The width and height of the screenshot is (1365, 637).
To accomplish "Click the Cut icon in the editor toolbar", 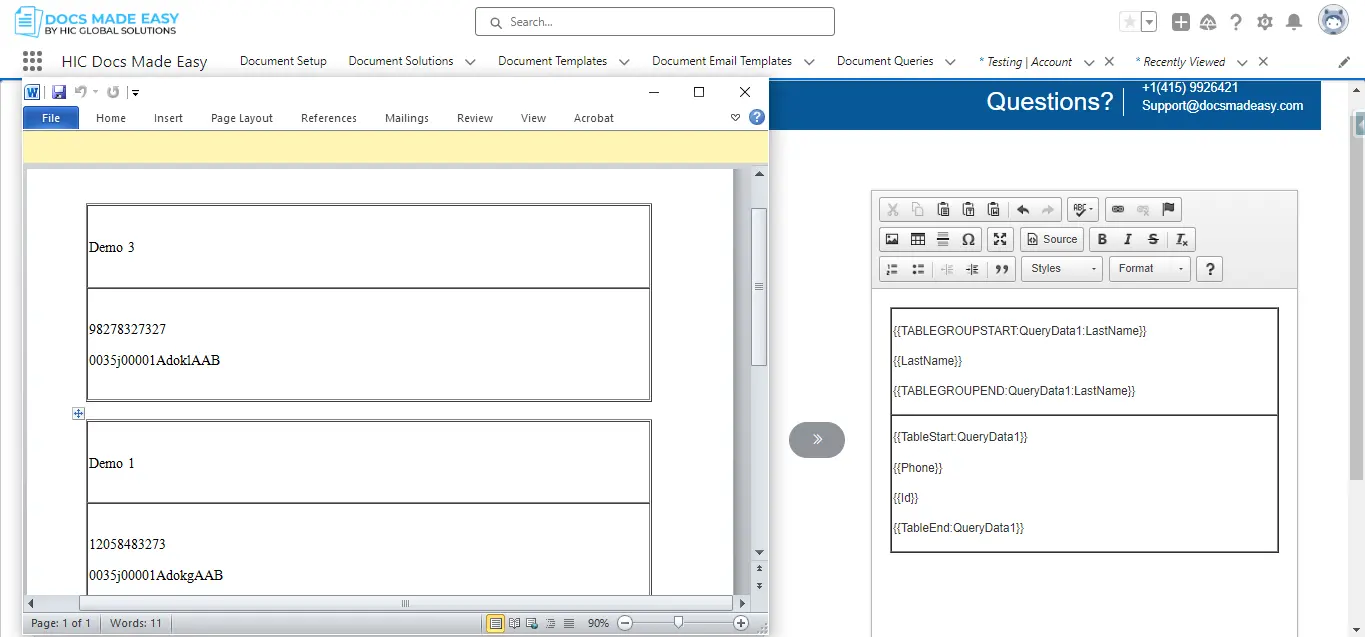I will pyautogui.click(x=893, y=210).
